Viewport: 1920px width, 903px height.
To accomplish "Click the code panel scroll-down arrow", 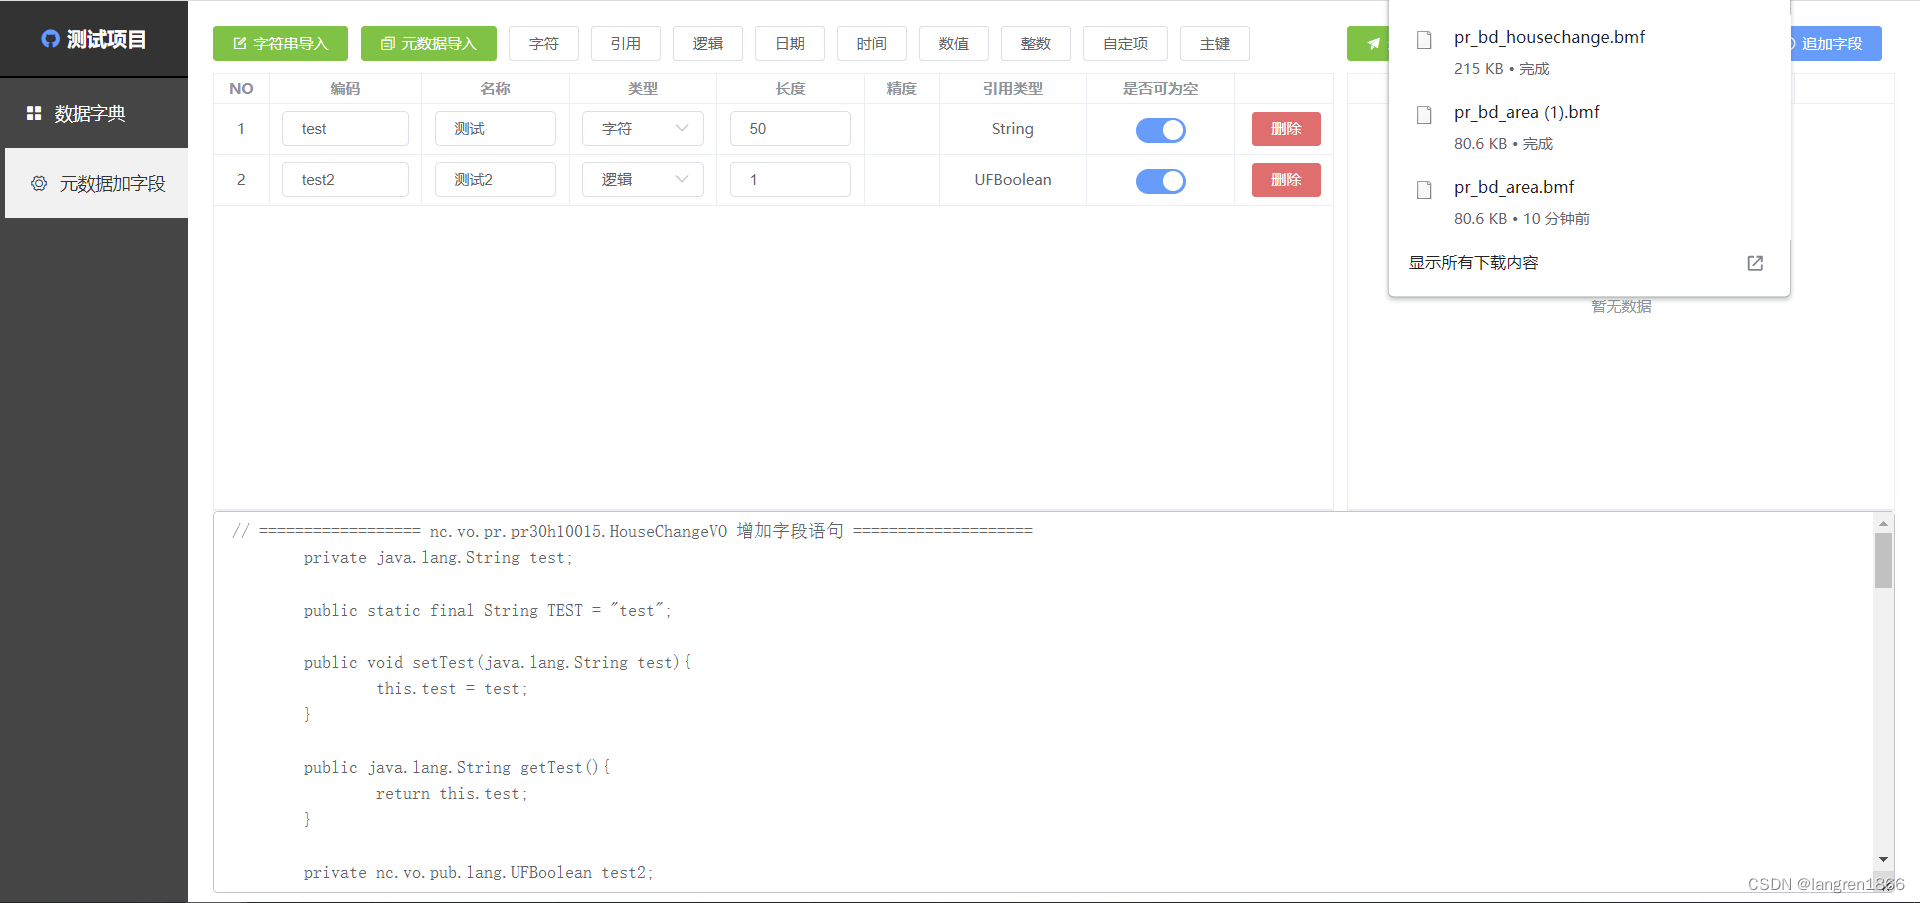I will 1883,859.
